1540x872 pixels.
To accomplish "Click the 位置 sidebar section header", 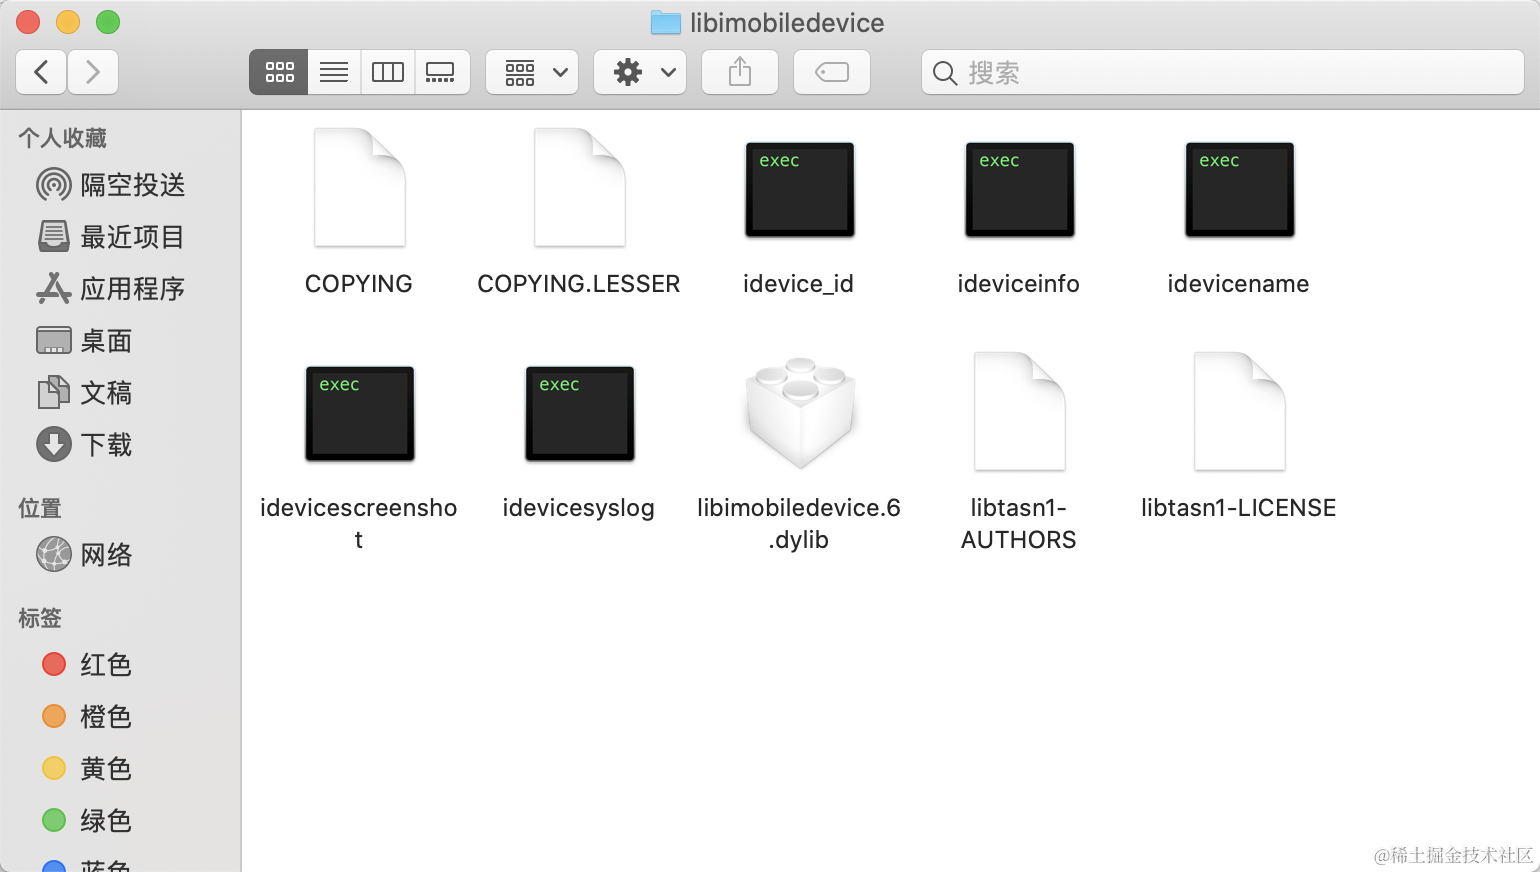I will coord(40,508).
